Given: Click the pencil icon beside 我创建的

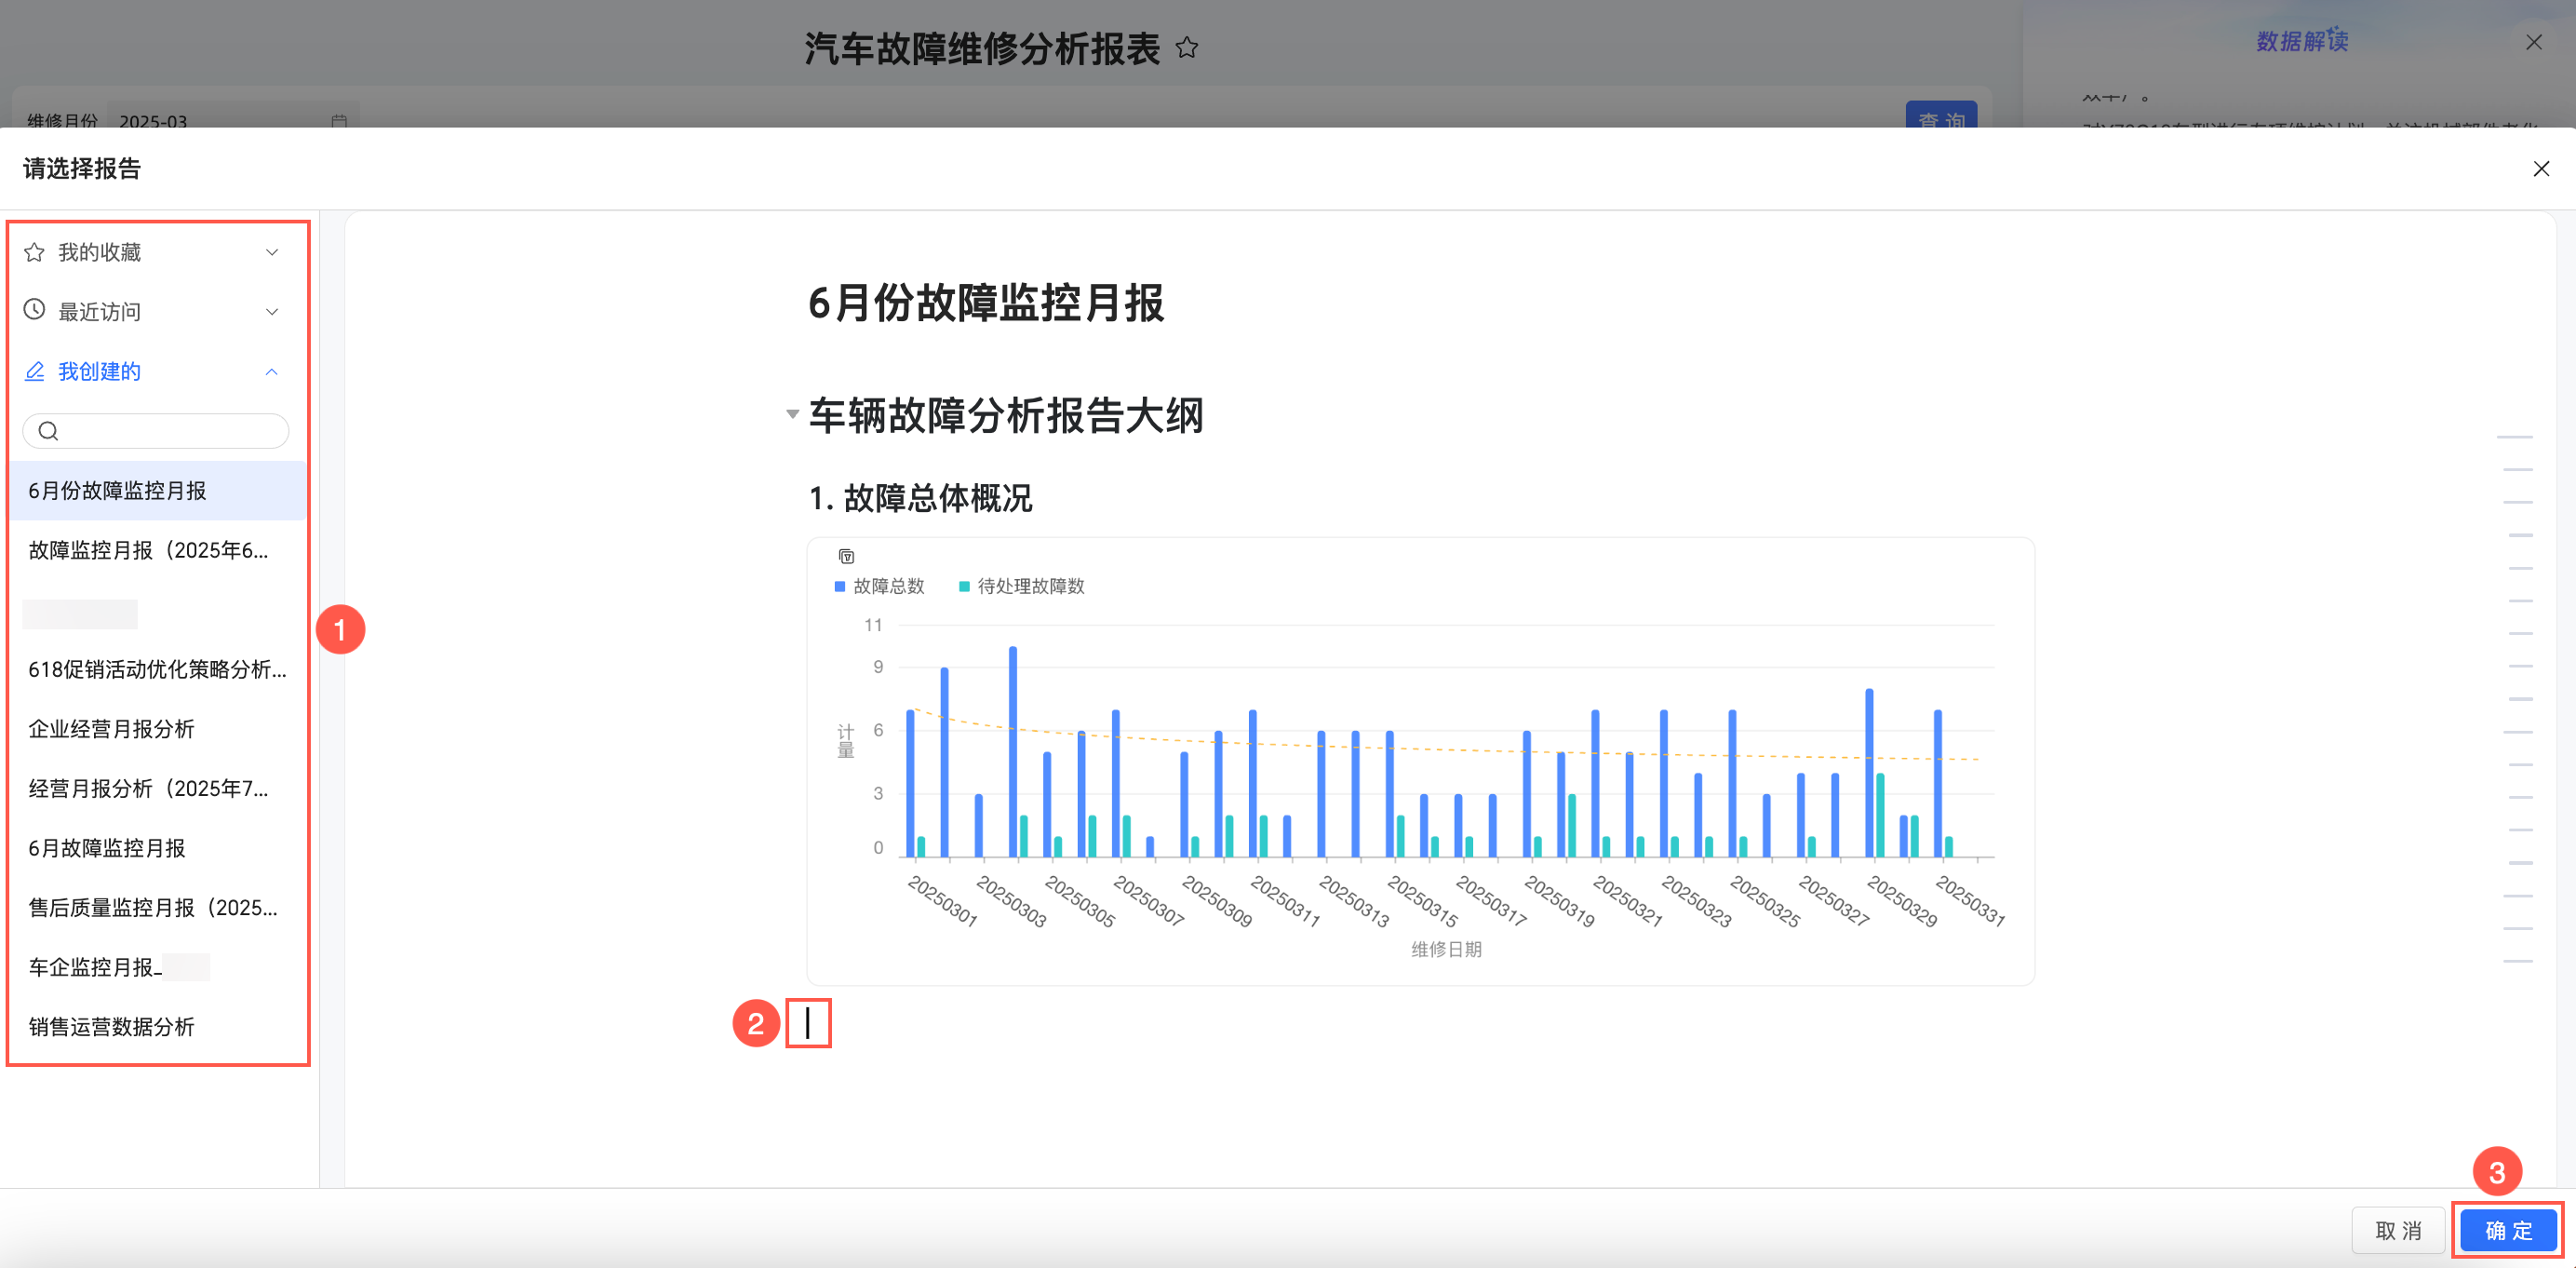Looking at the screenshot, I should (x=34, y=371).
